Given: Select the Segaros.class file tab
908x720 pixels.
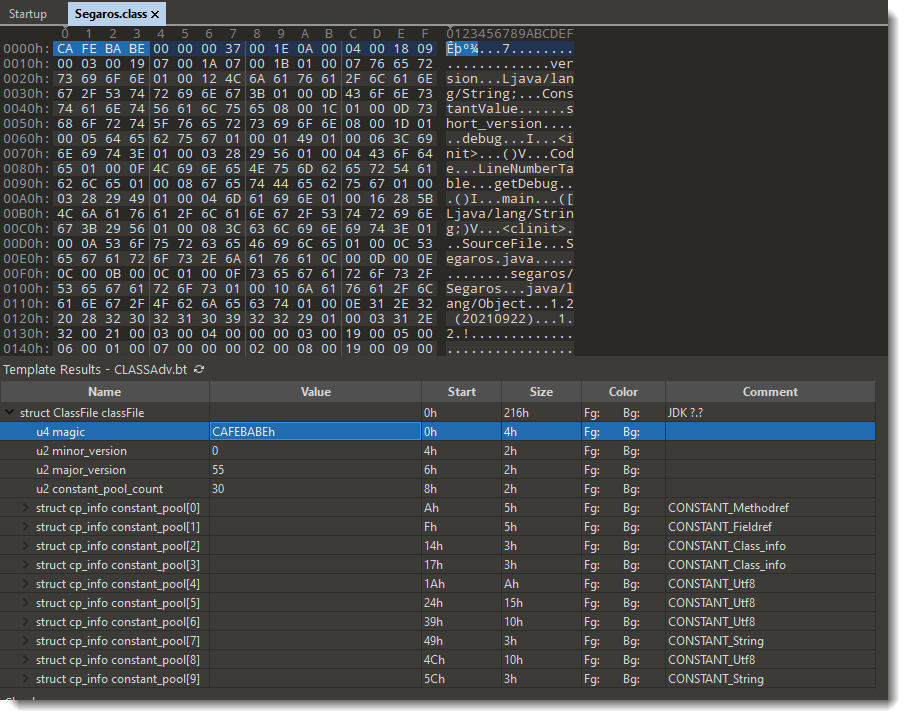Looking at the screenshot, I should tap(110, 15).
